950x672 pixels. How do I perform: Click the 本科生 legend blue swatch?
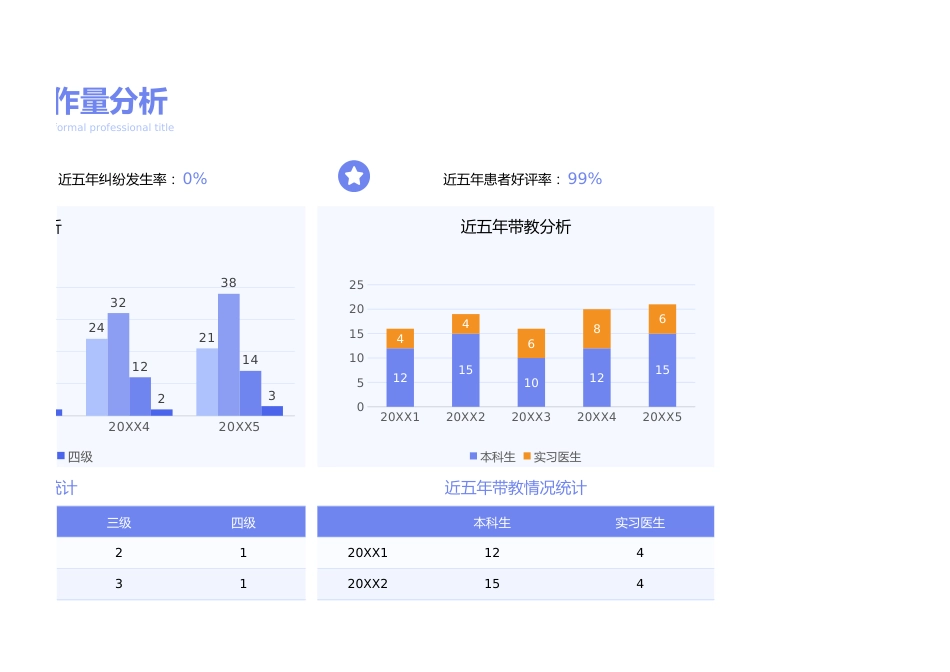(473, 456)
